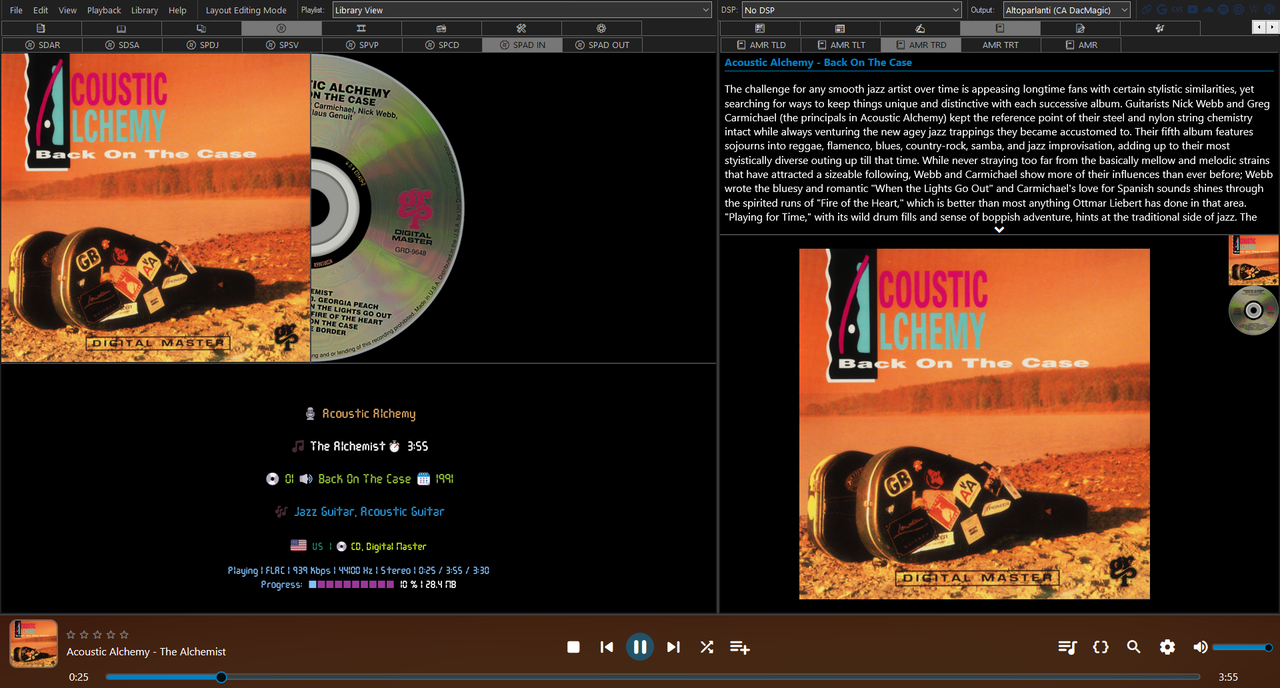The width and height of the screenshot is (1280, 688).
Task: Skip to the previous track
Action: pyautogui.click(x=606, y=647)
